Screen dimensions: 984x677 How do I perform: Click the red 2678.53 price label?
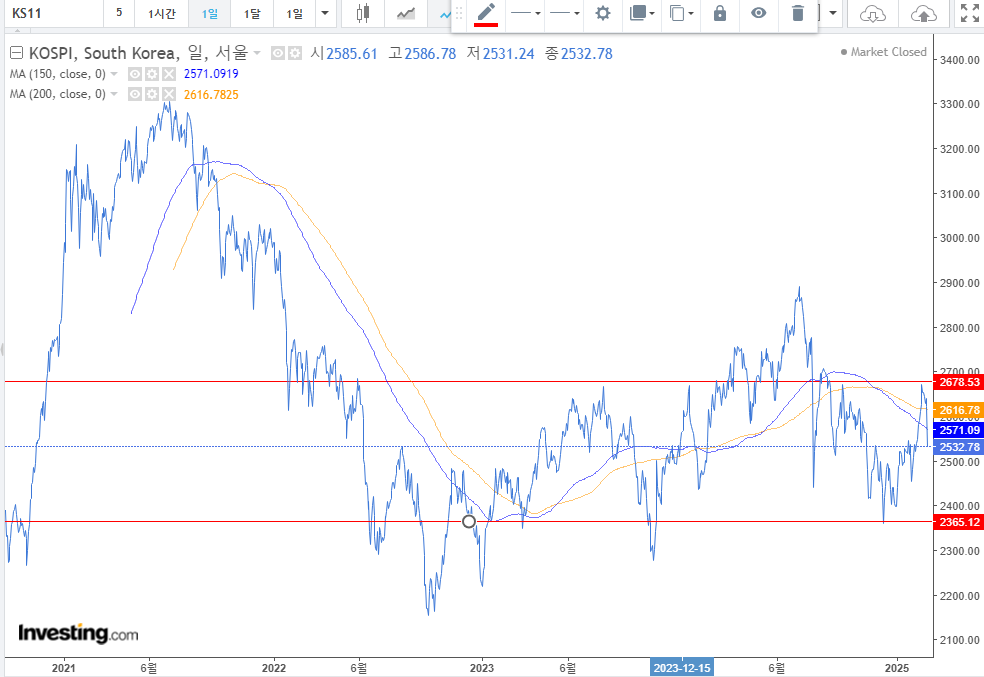click(959, 382)
